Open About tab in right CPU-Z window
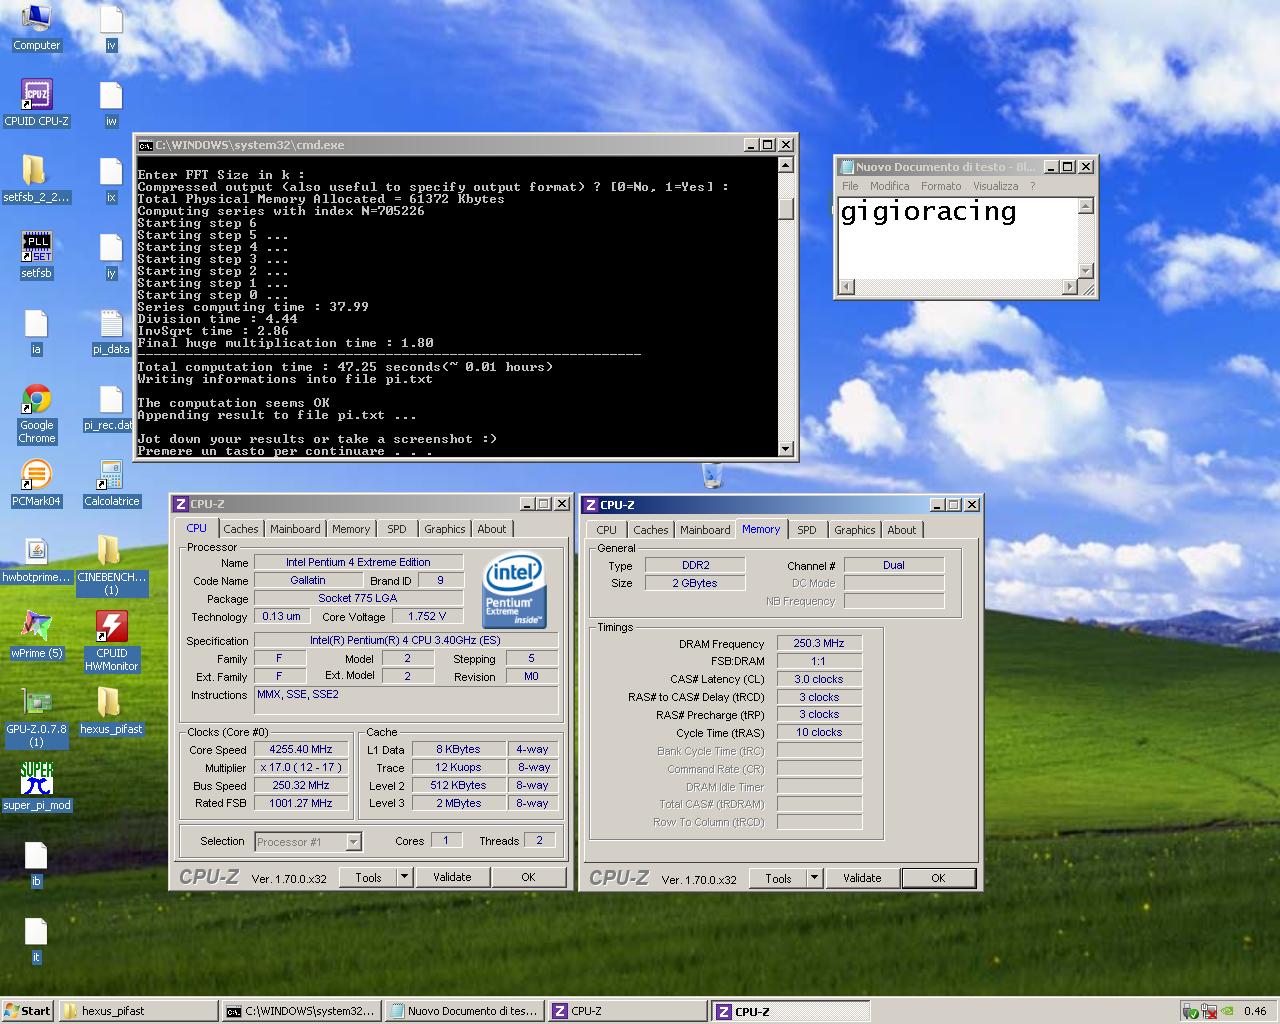 pos(901,530)
